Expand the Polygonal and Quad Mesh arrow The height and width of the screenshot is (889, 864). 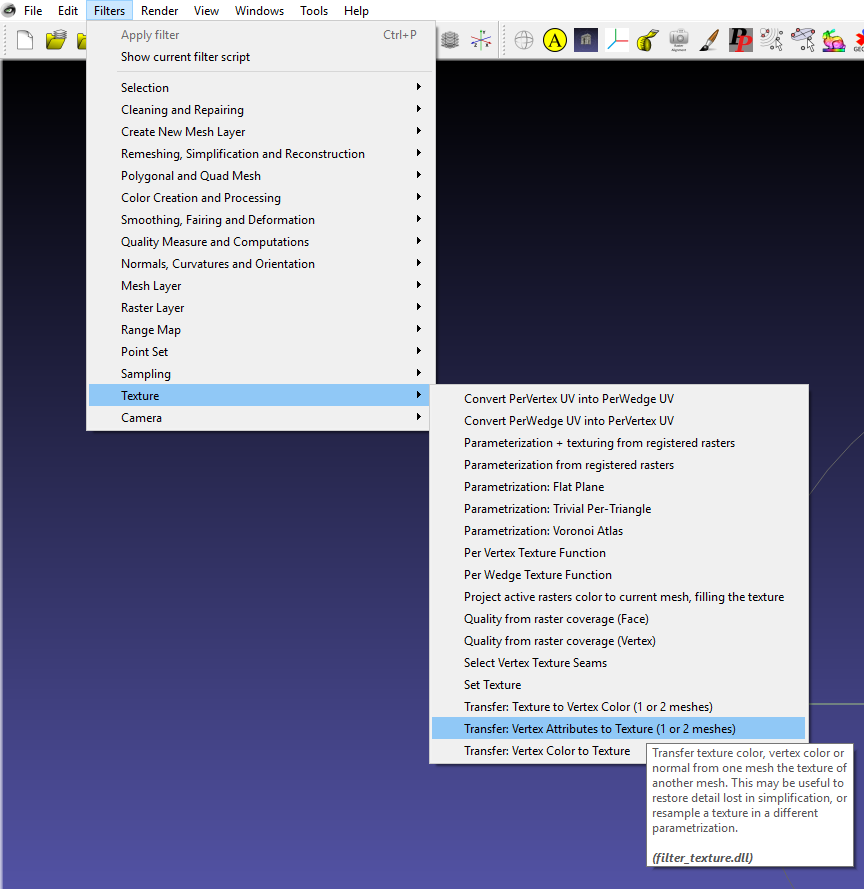pyautogui.click(x=418, y=175)
